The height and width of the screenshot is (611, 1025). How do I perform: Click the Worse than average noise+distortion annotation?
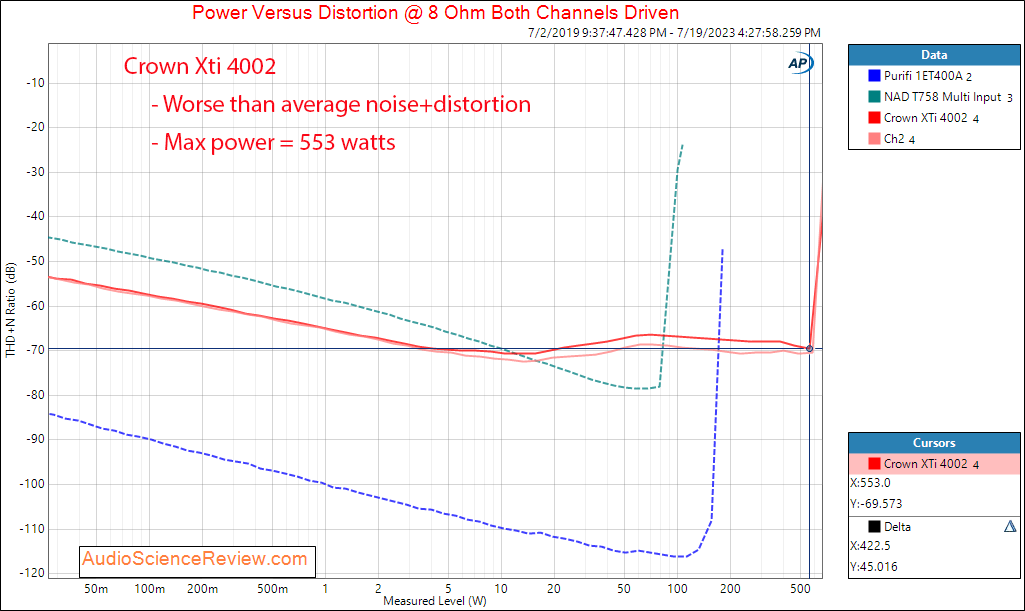click(x=341, y=105)
